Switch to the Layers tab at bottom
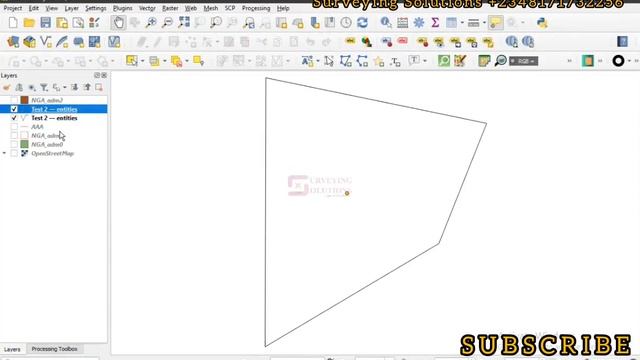Viewport: 640px width, 360px height. tap(12, 349)
